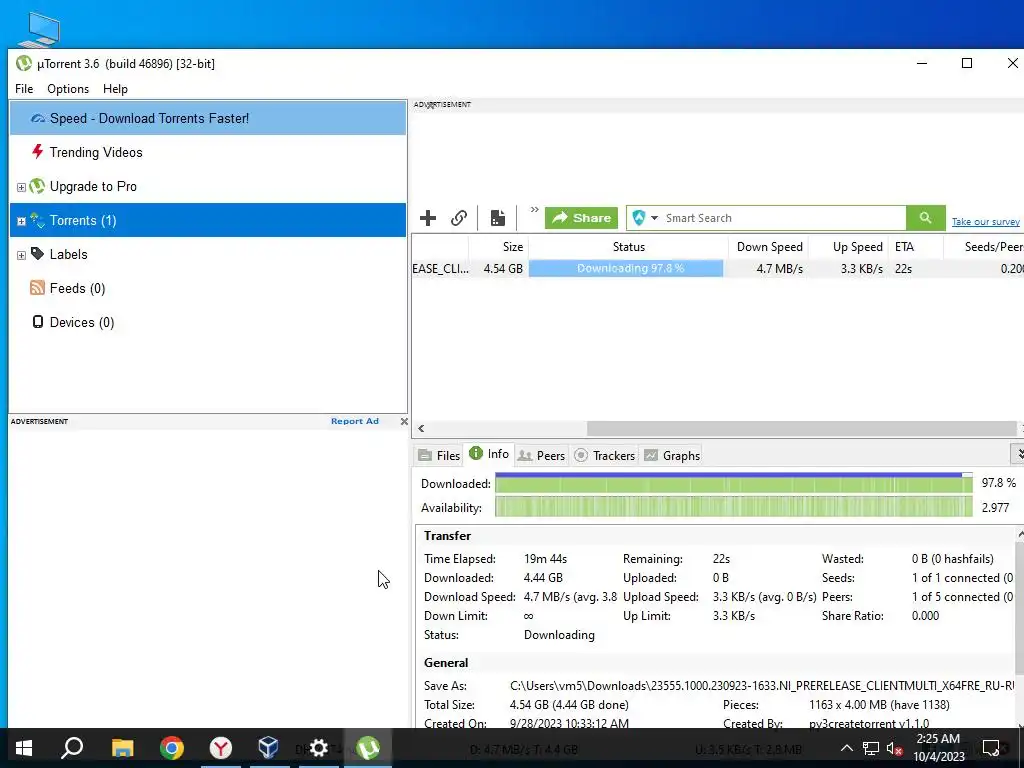The image size is (1024, 768).
Task: Close the sidebar advertisement panel
Action: tap(404, 421)
